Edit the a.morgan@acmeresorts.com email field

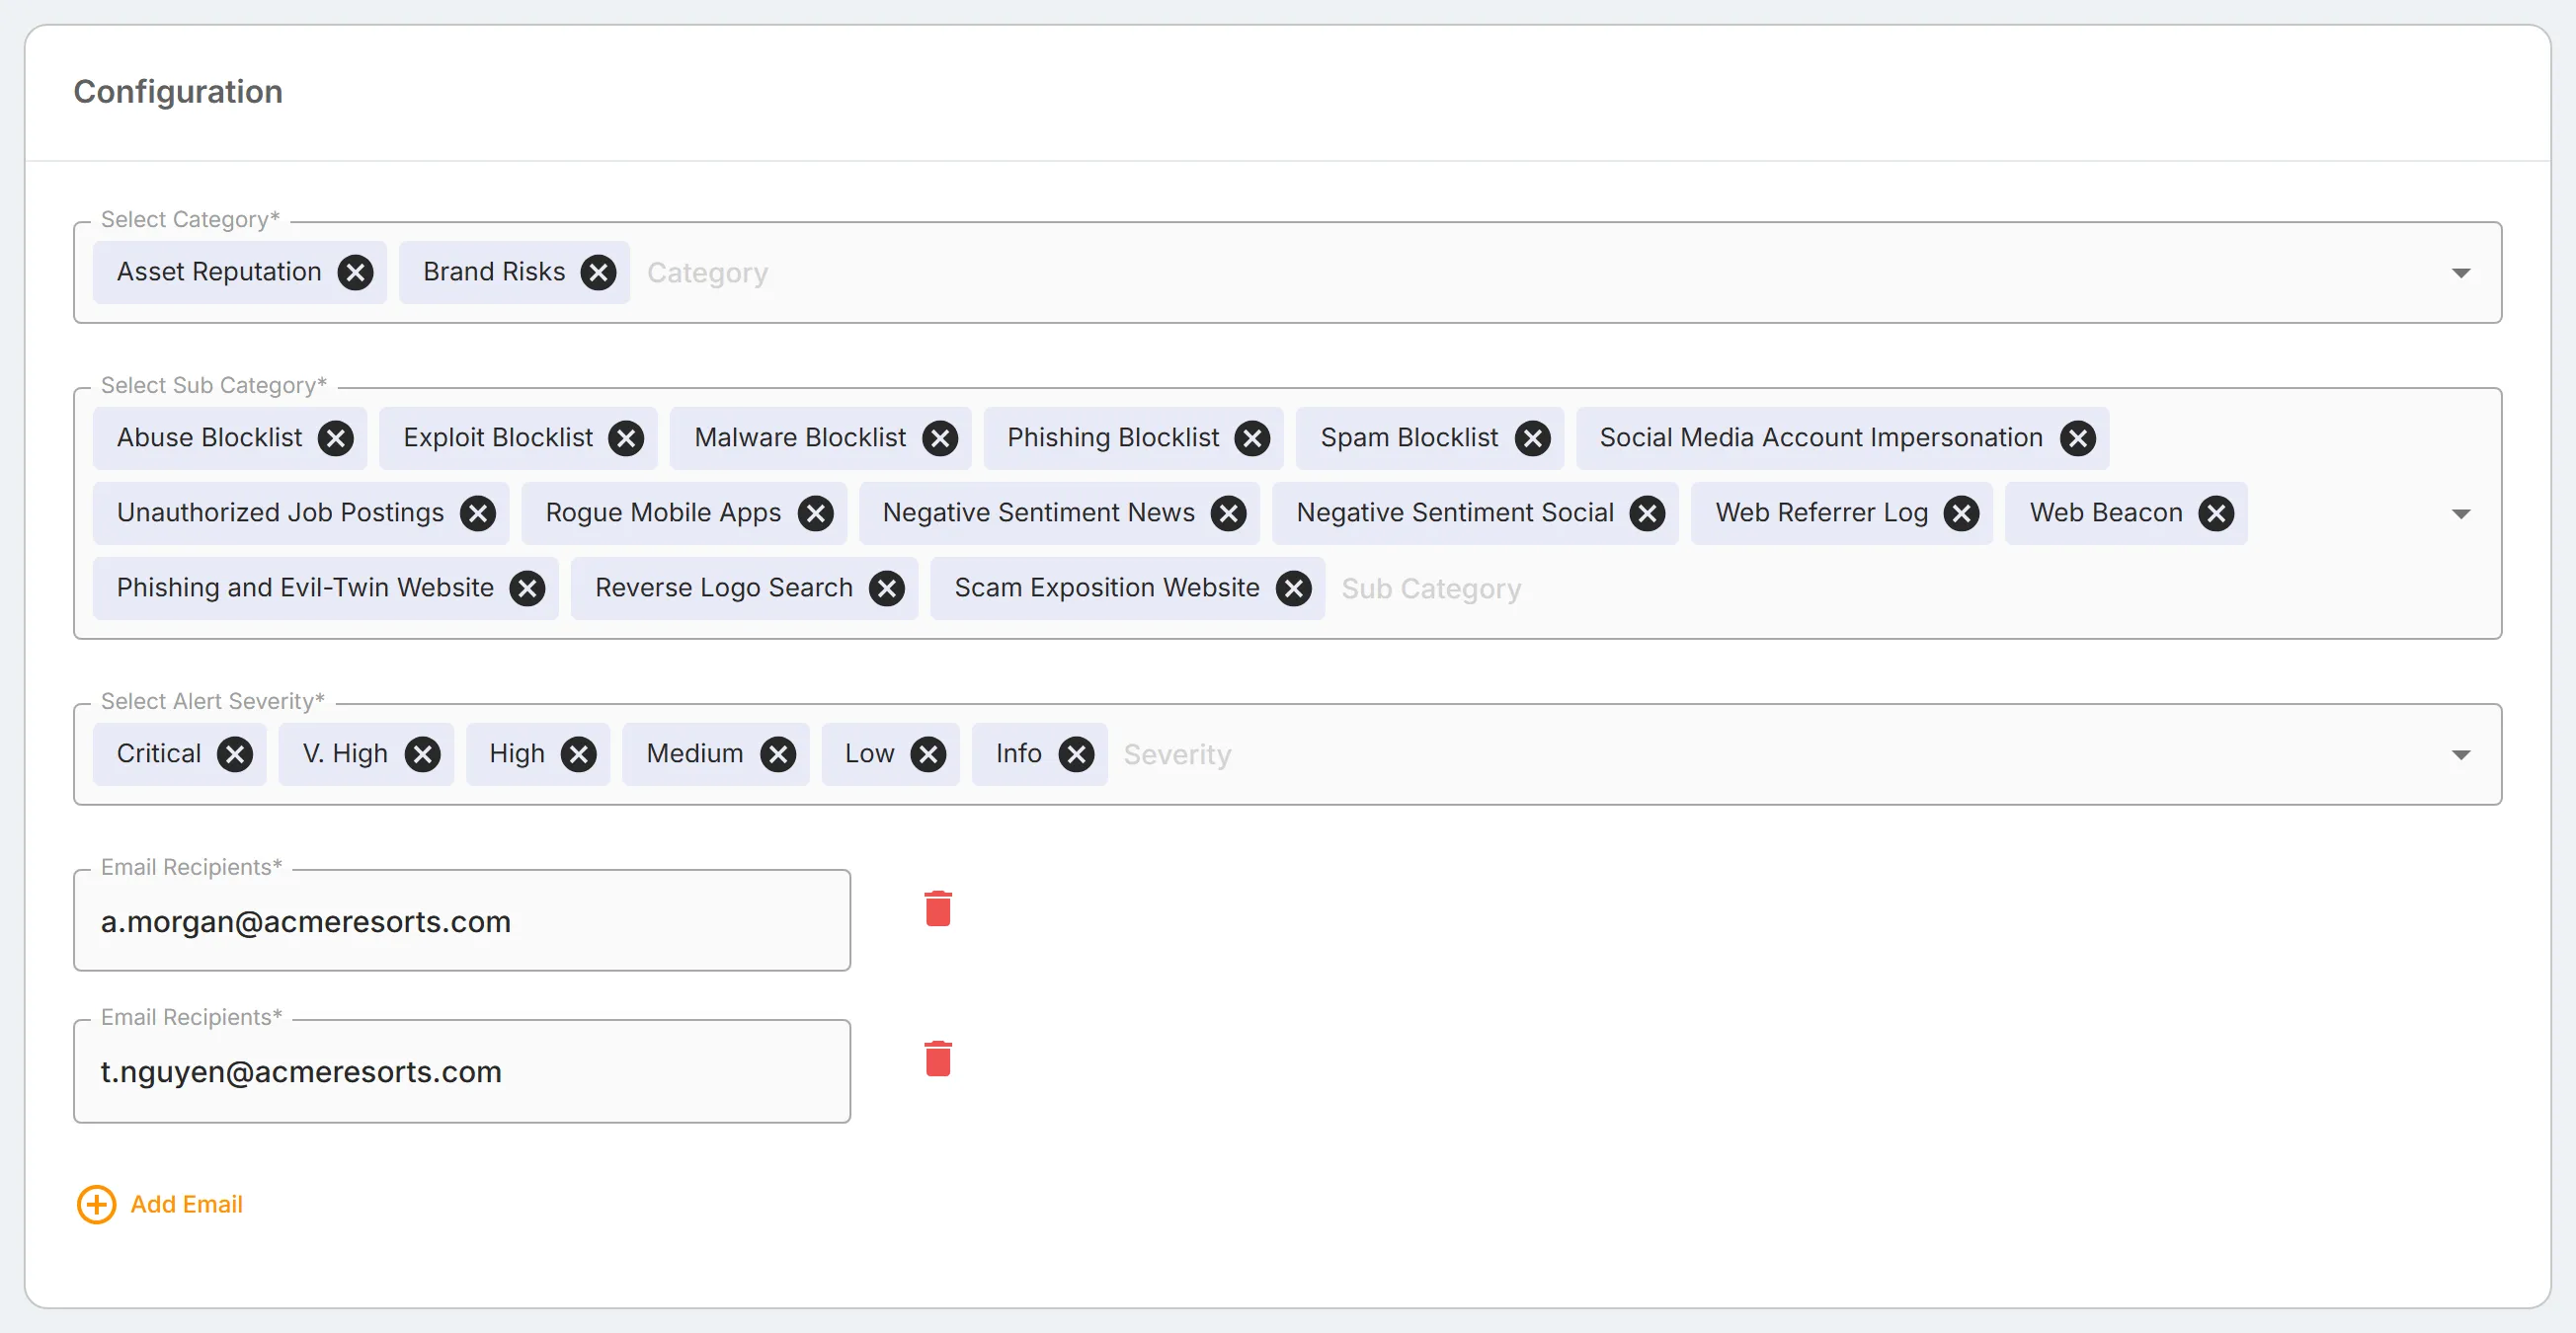(x=462, y=921)
